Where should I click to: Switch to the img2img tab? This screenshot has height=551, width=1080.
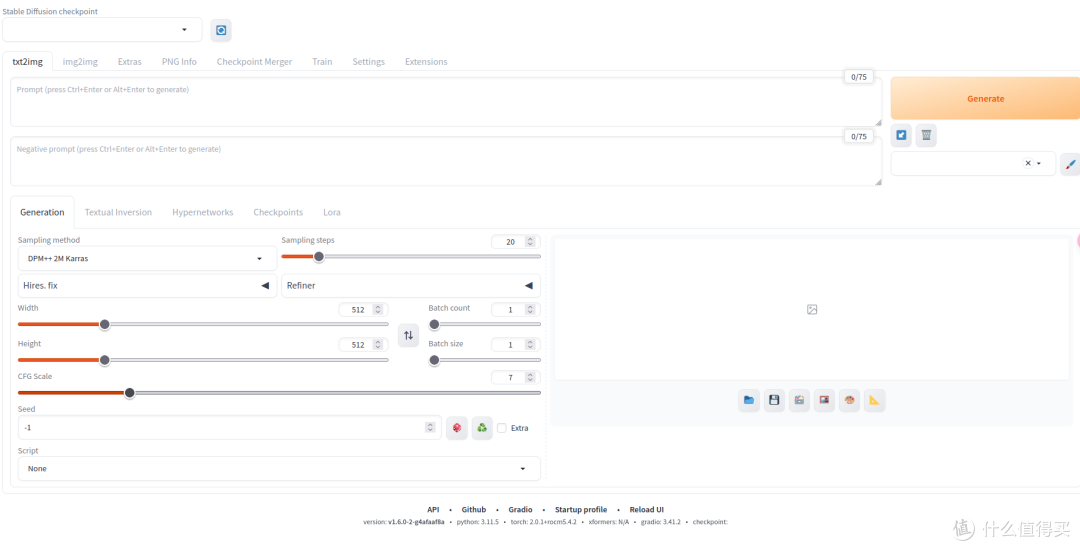click(80, 62)
